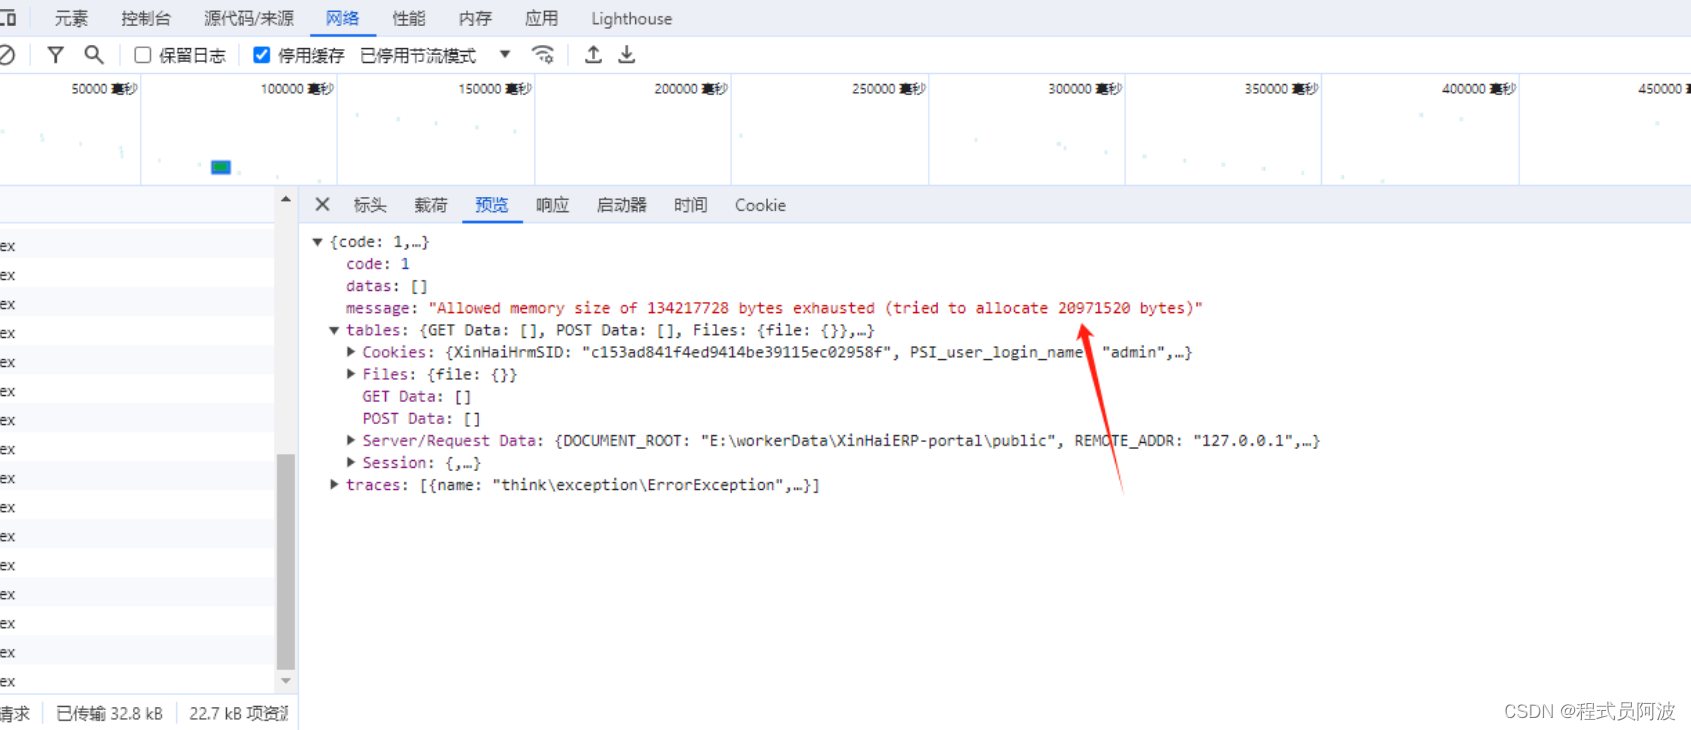Click the request list scroll up arrow
This screenshot has height=730, width=1691.
point(286,200)
